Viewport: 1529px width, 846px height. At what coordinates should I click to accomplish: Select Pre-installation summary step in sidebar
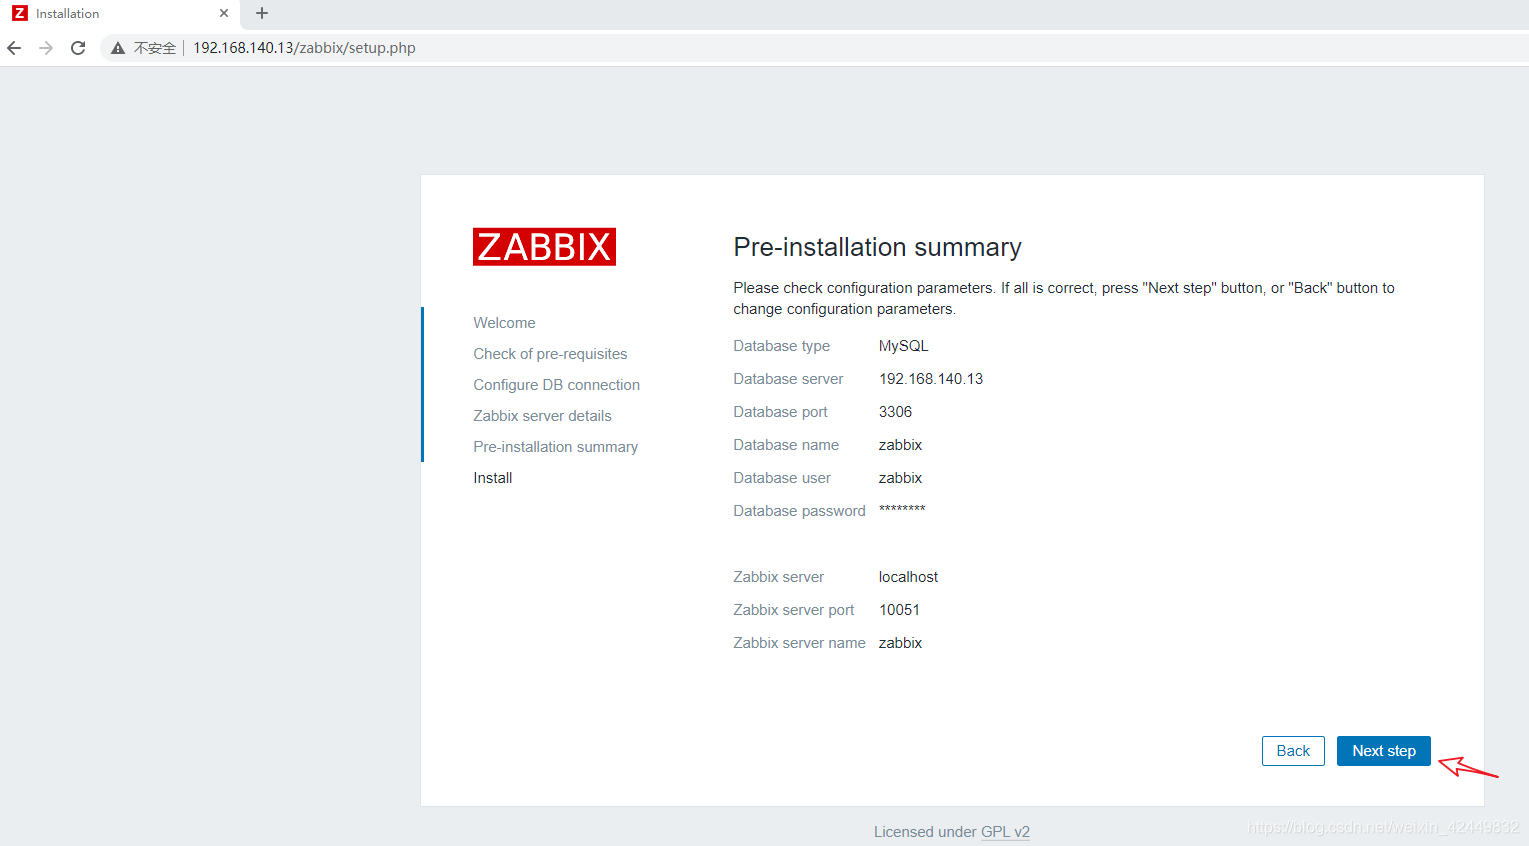[555, 447]
